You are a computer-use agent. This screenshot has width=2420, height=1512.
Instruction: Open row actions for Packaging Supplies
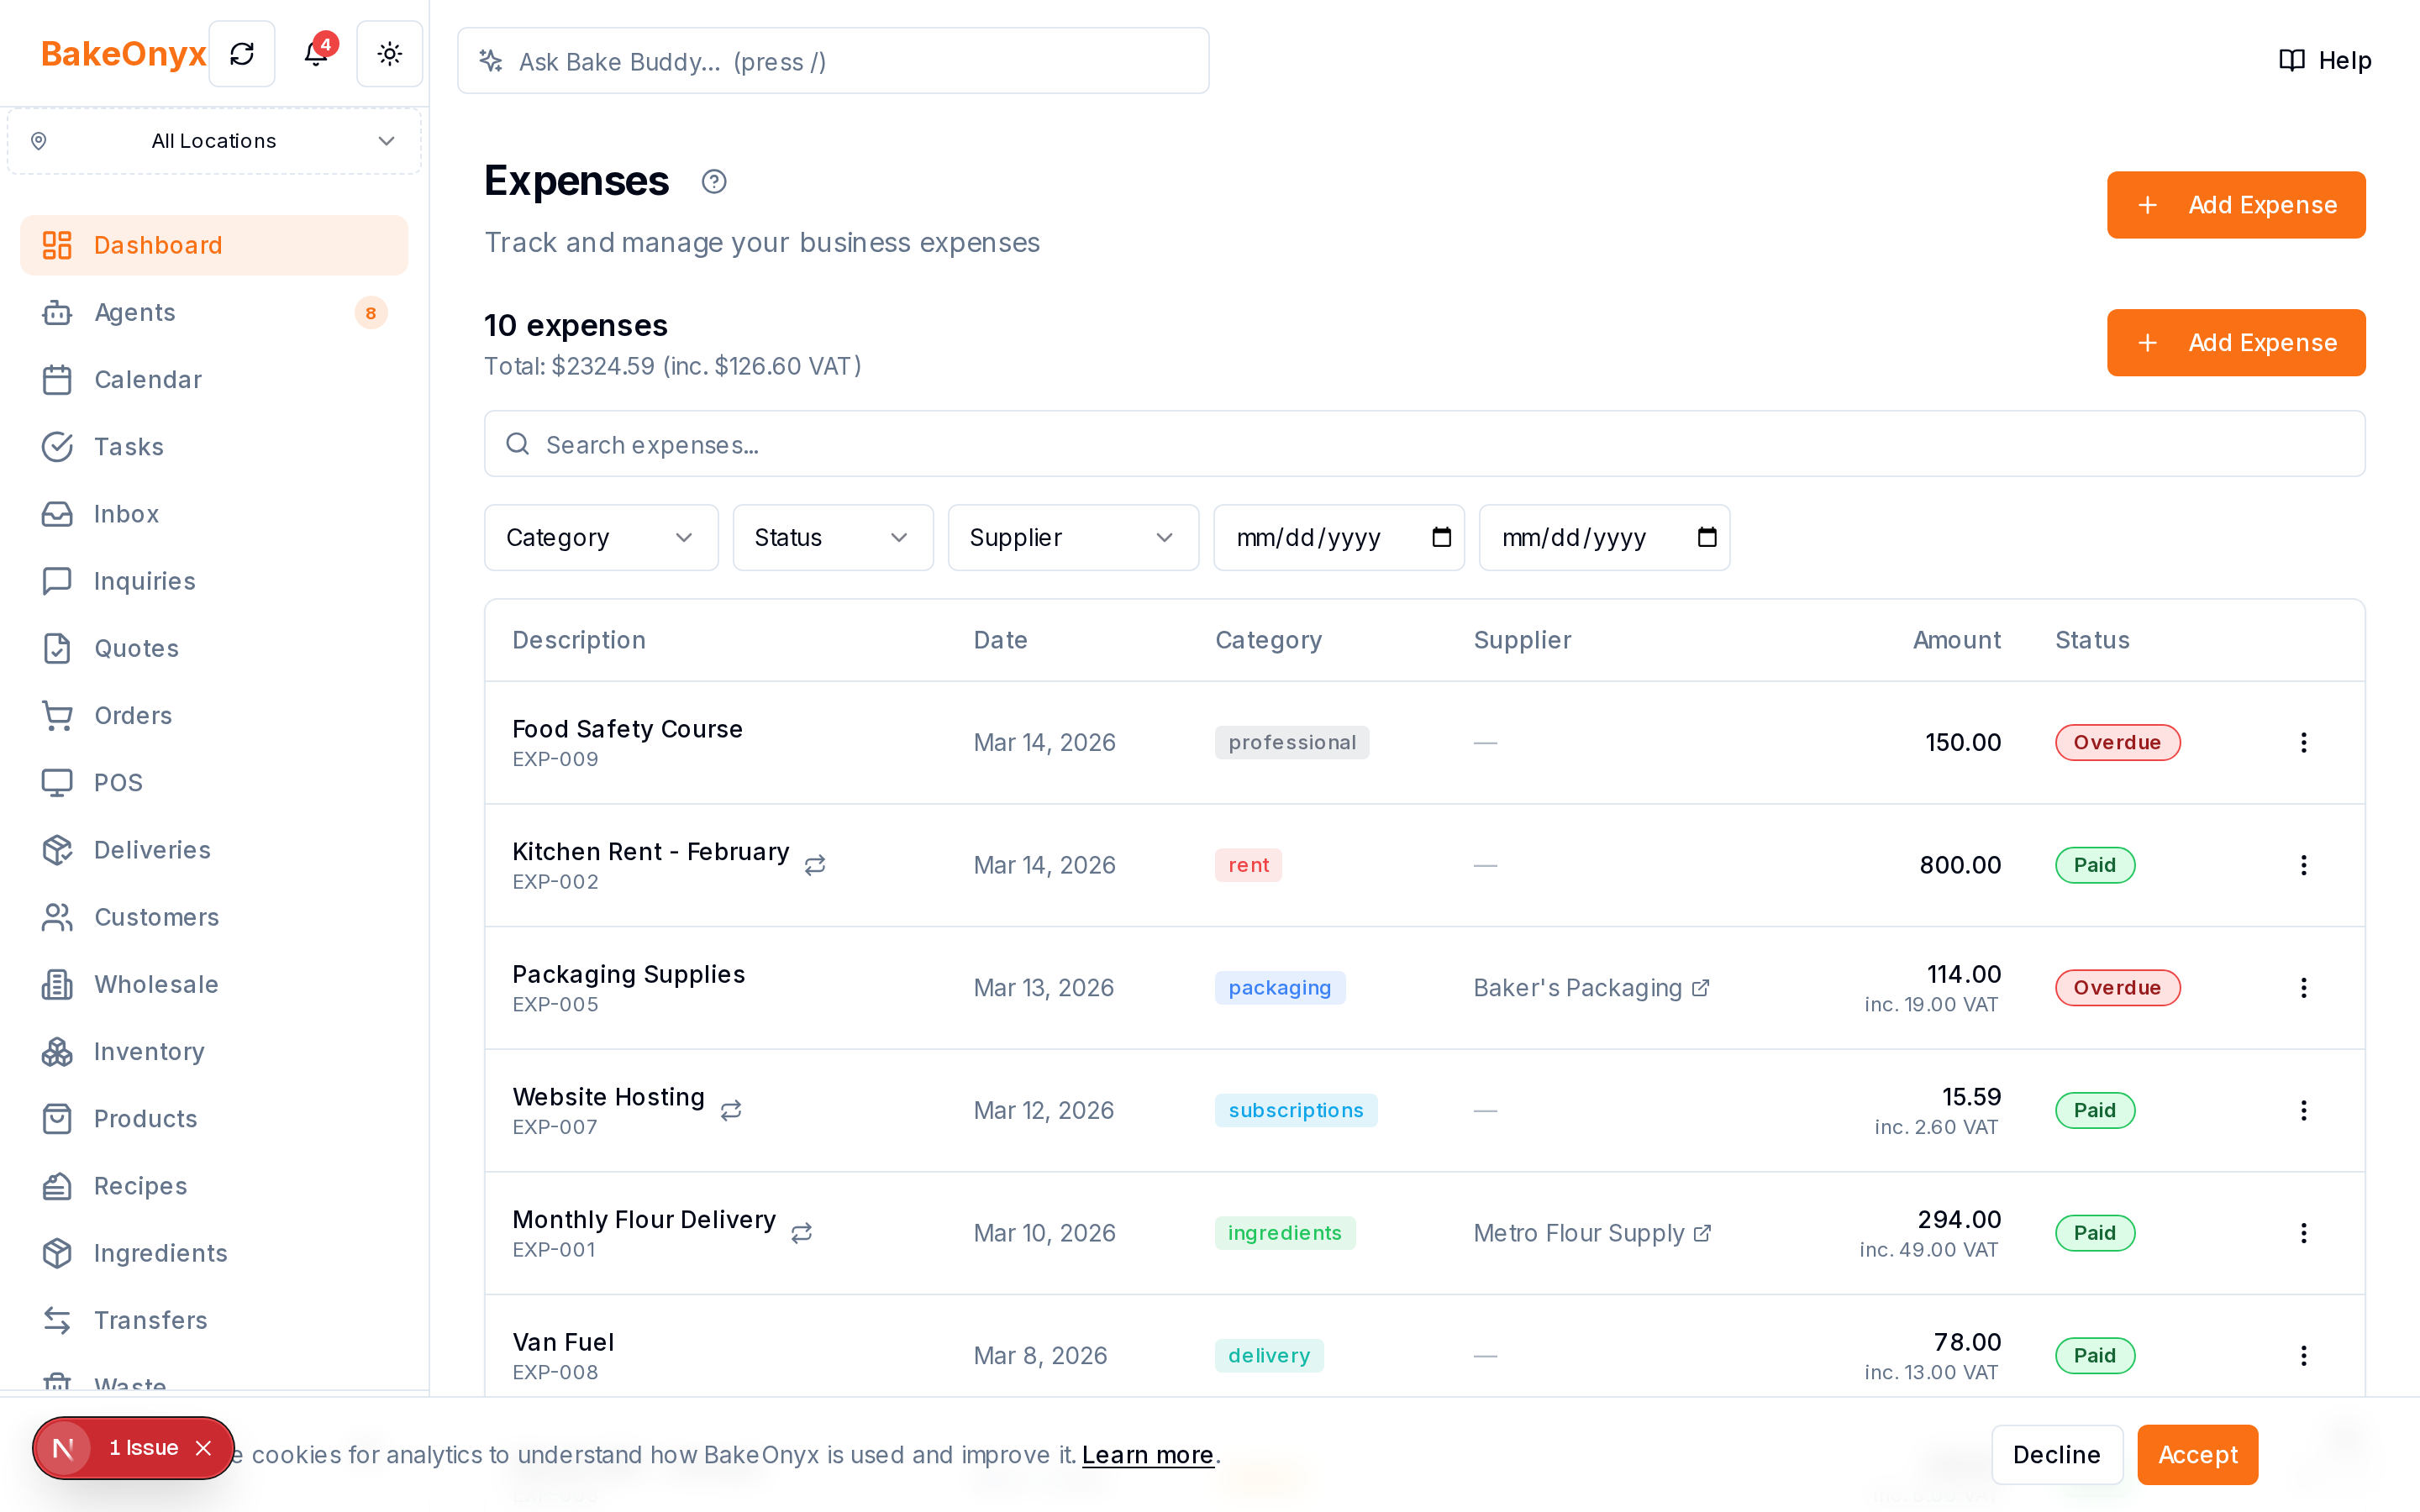coord(2304,988)
